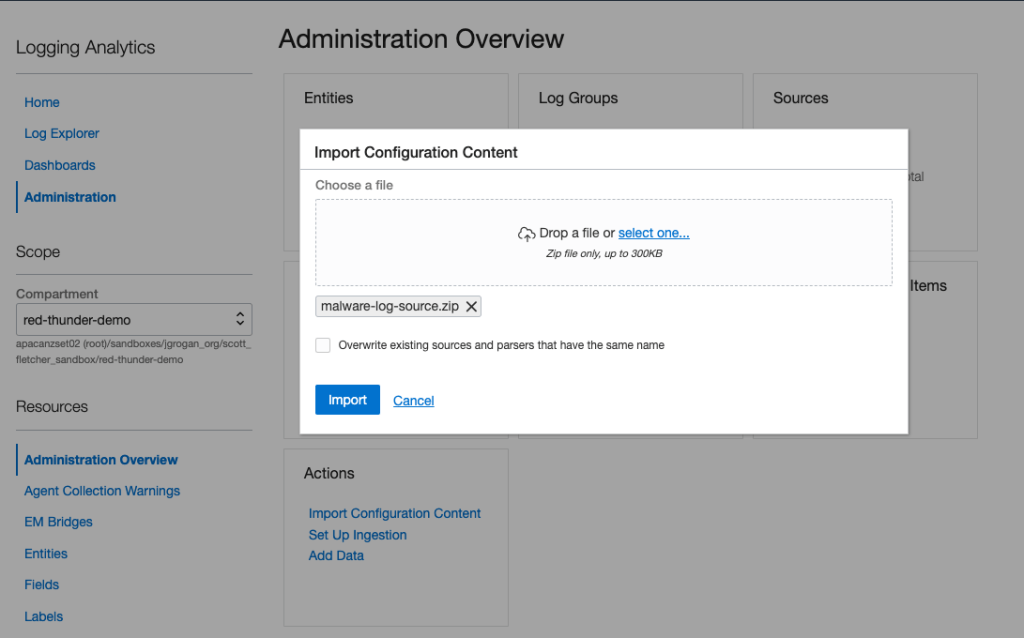Click Set Up Ingestion action
The width and height of the screenshot is (1024, 638).
[x=358, y=535]
